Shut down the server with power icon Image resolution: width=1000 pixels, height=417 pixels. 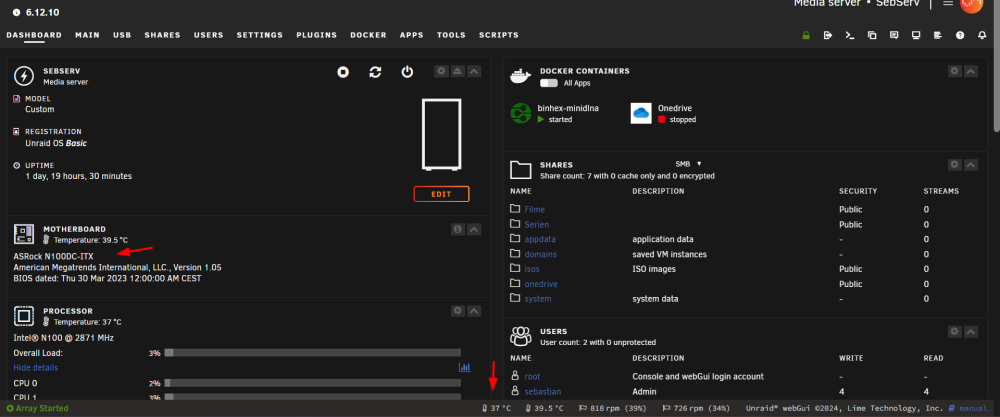pos(407,72)
